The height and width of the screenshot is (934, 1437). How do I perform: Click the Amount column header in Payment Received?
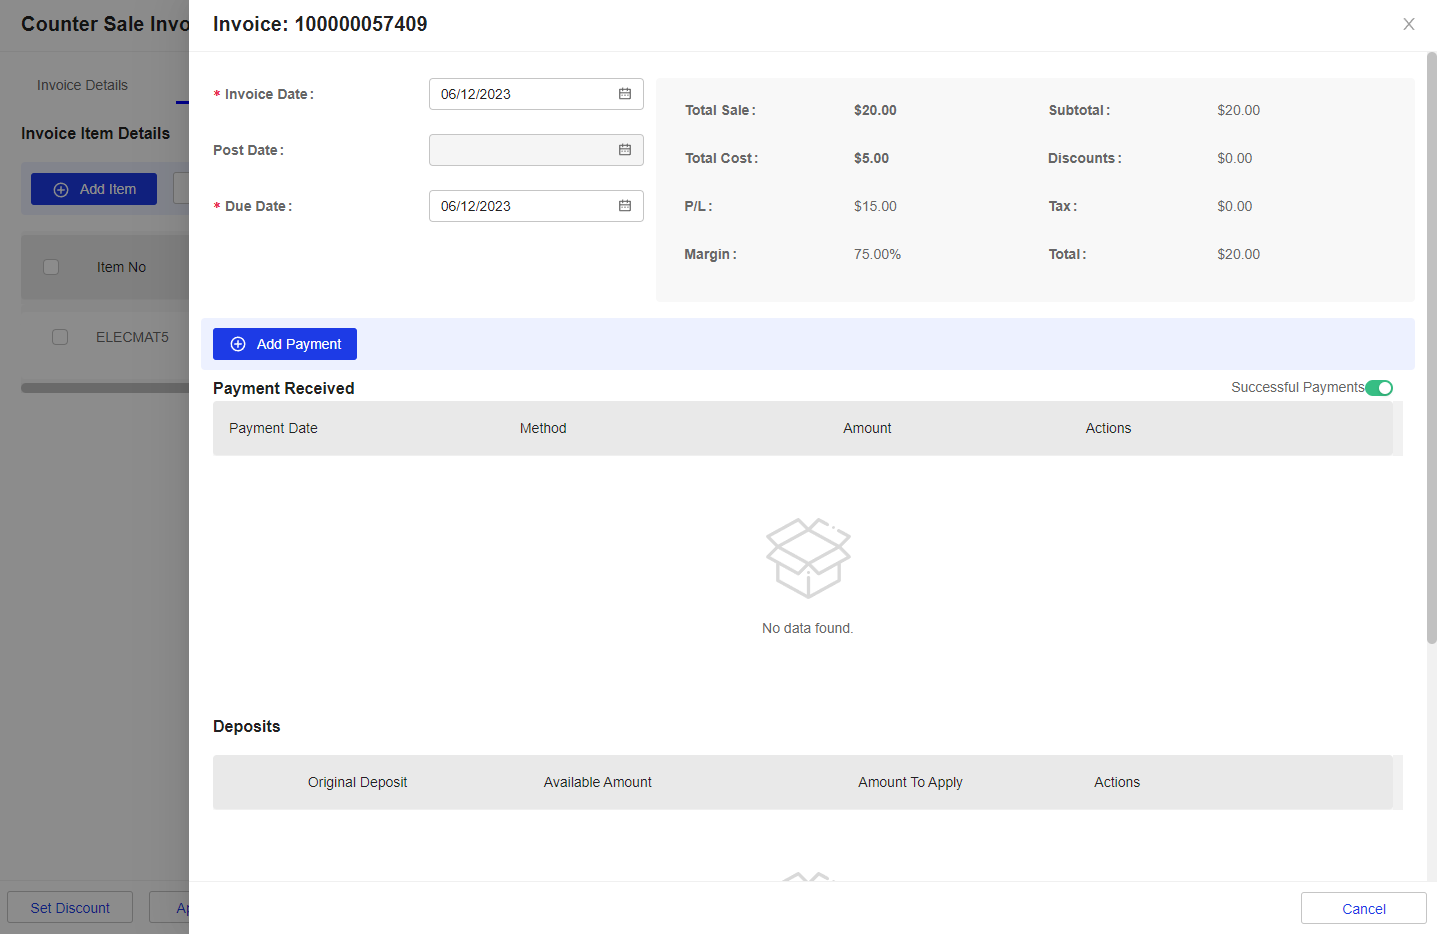click(x=867, y=428)
